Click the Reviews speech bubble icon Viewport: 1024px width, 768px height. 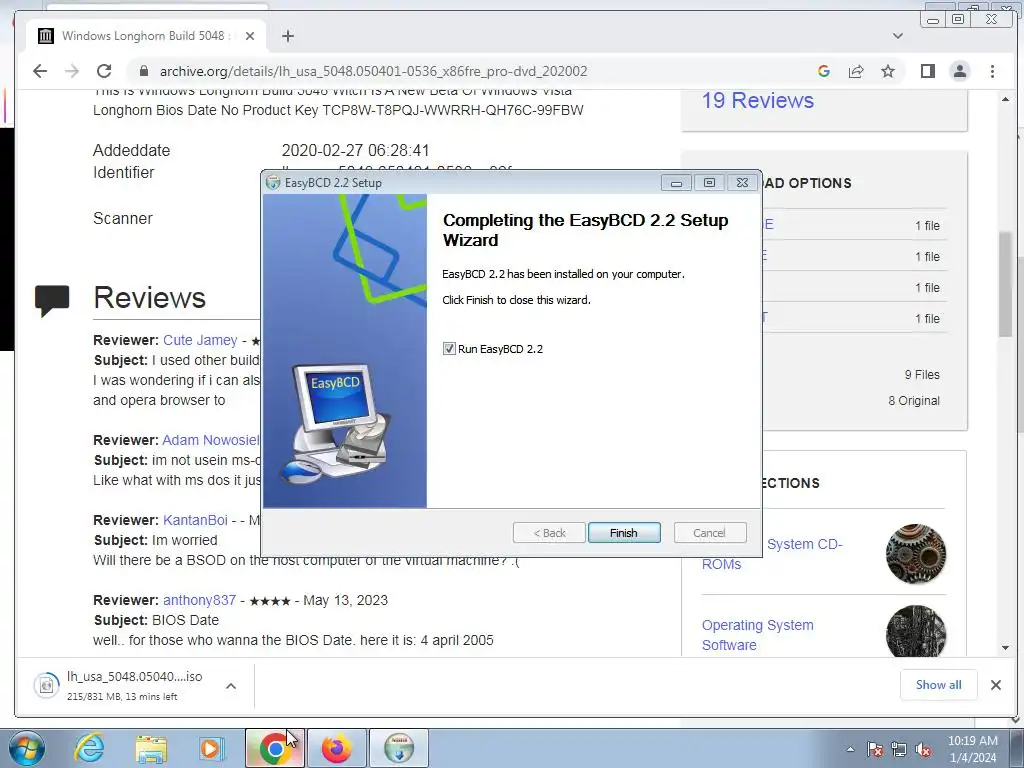click(x=52, y=300)
